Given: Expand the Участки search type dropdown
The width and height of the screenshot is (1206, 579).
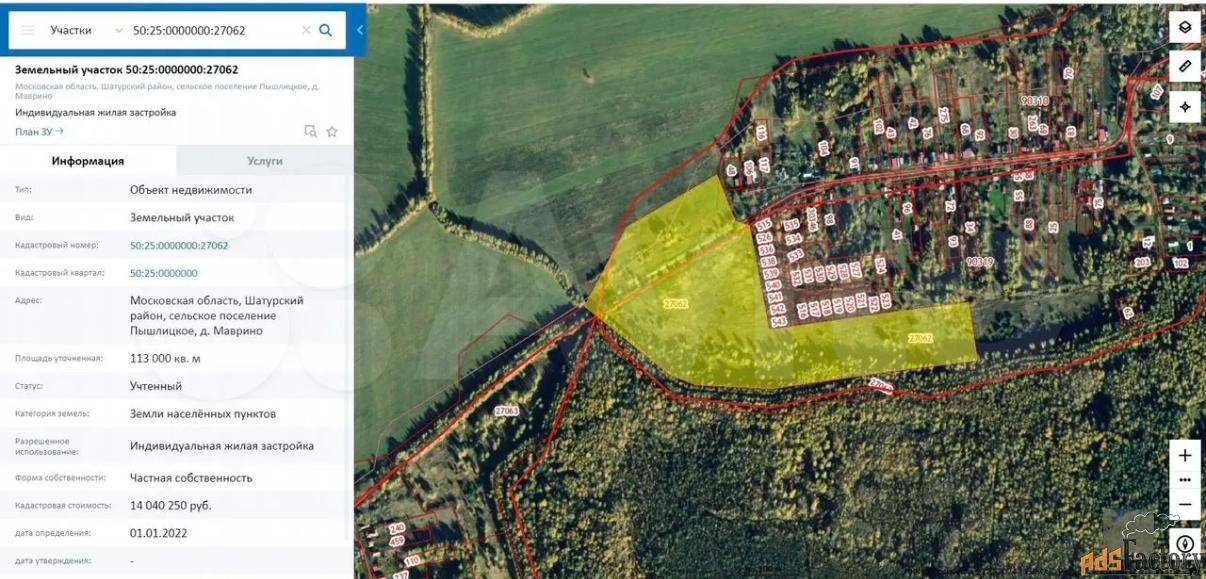Looking at the screenshot, I should (x=120, y=30).
